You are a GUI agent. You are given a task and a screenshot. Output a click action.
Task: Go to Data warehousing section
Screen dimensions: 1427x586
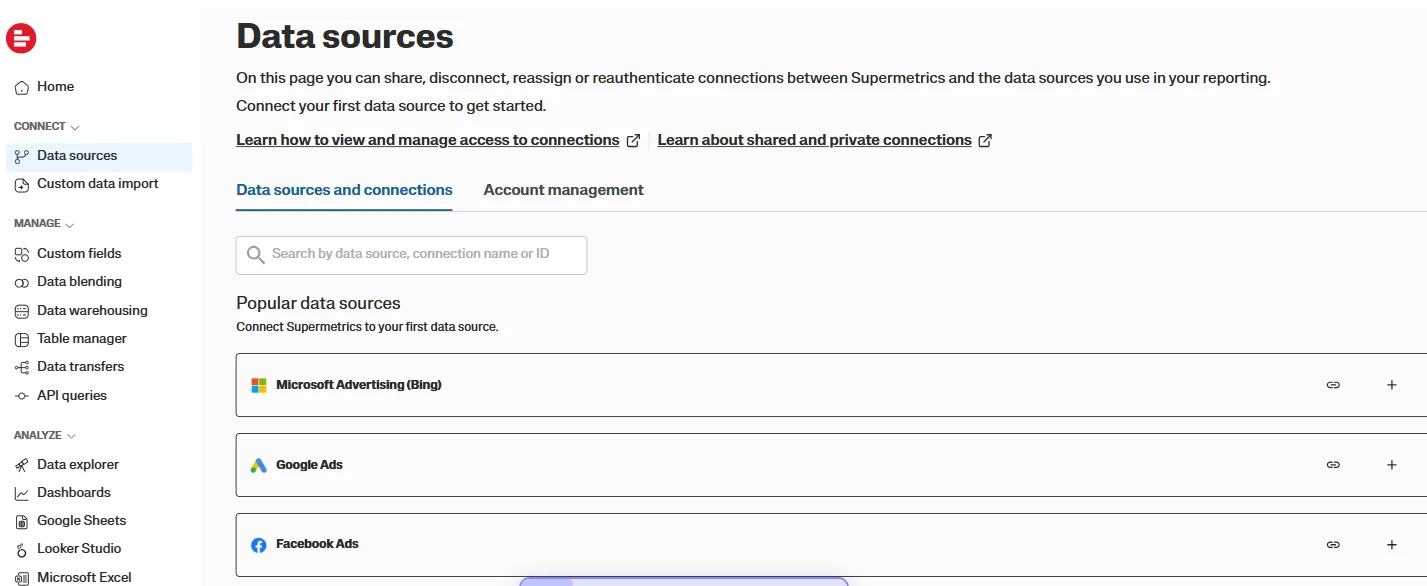pyautogui.click(x=92, y=310)
